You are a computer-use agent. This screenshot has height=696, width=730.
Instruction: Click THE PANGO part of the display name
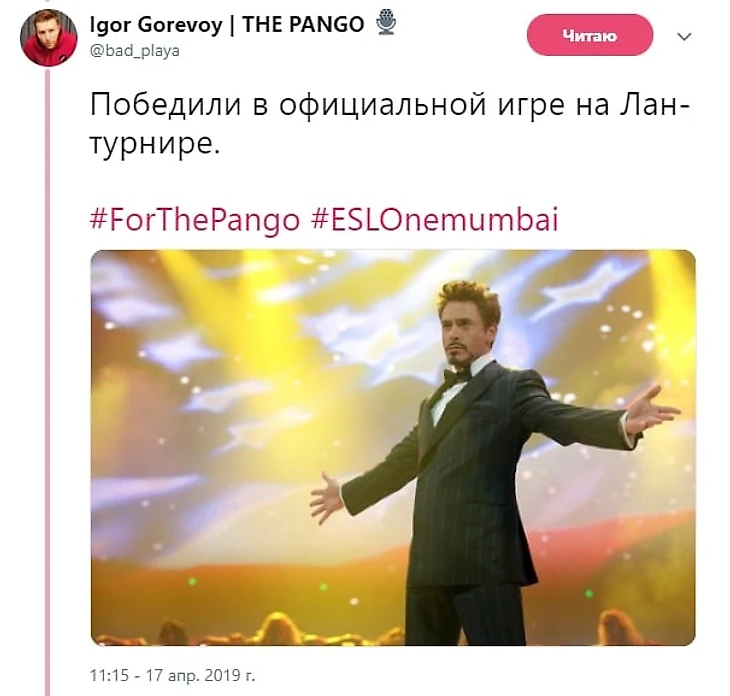point(303,24)
